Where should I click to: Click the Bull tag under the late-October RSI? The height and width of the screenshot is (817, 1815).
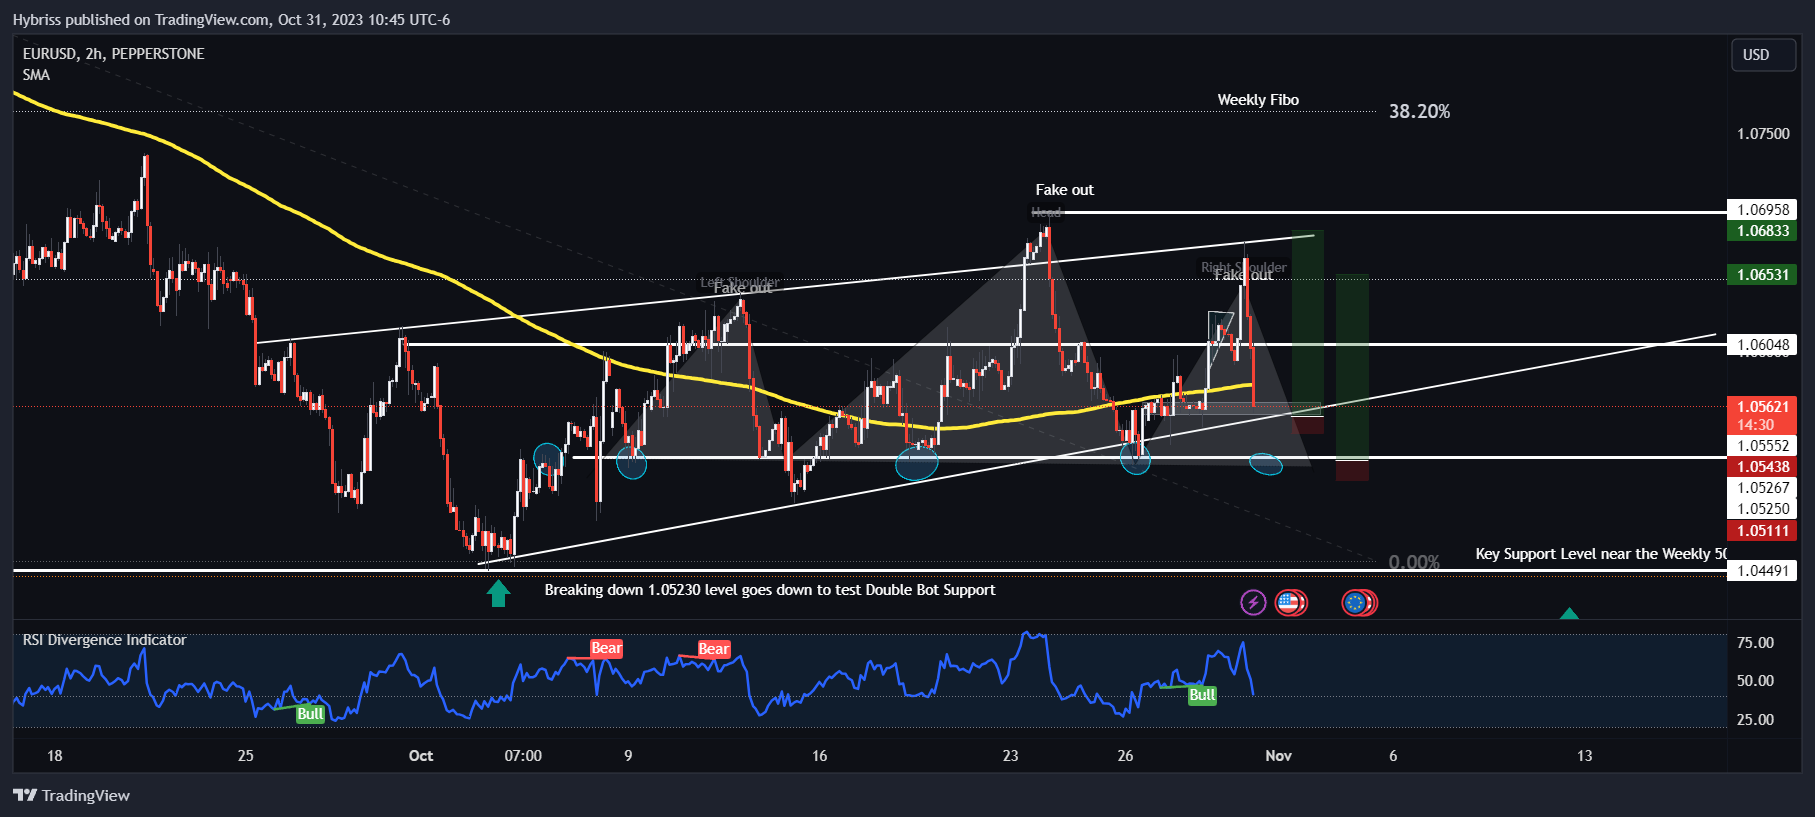tap(1202, 695)
